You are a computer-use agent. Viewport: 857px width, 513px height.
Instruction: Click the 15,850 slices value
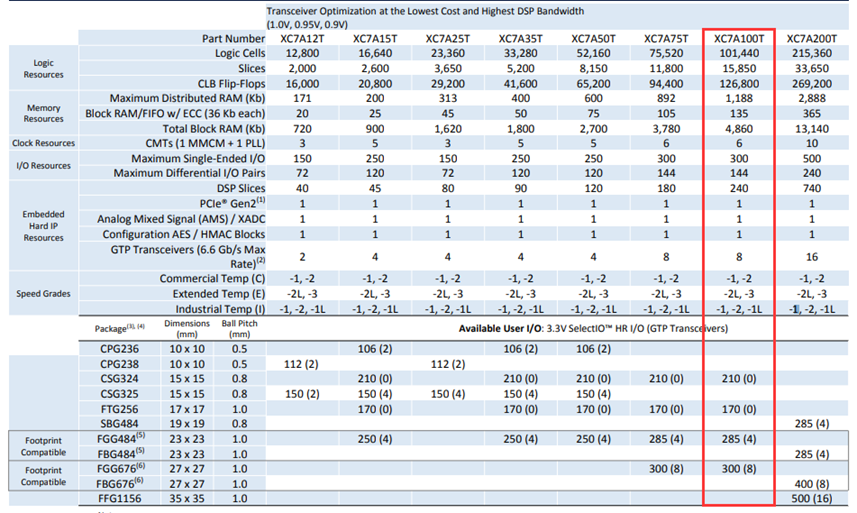tap(739, 69)
